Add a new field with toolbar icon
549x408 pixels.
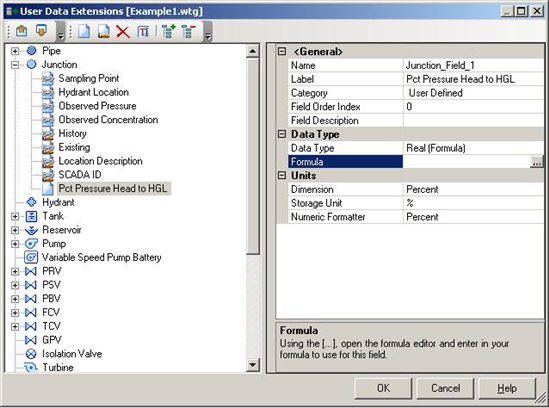[x=84, y=32]
